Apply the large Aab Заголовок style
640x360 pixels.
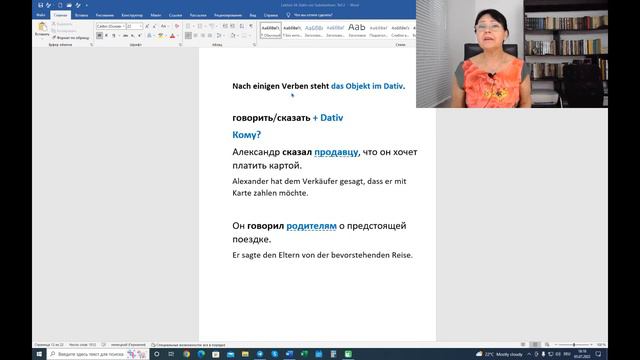[357, 30]
